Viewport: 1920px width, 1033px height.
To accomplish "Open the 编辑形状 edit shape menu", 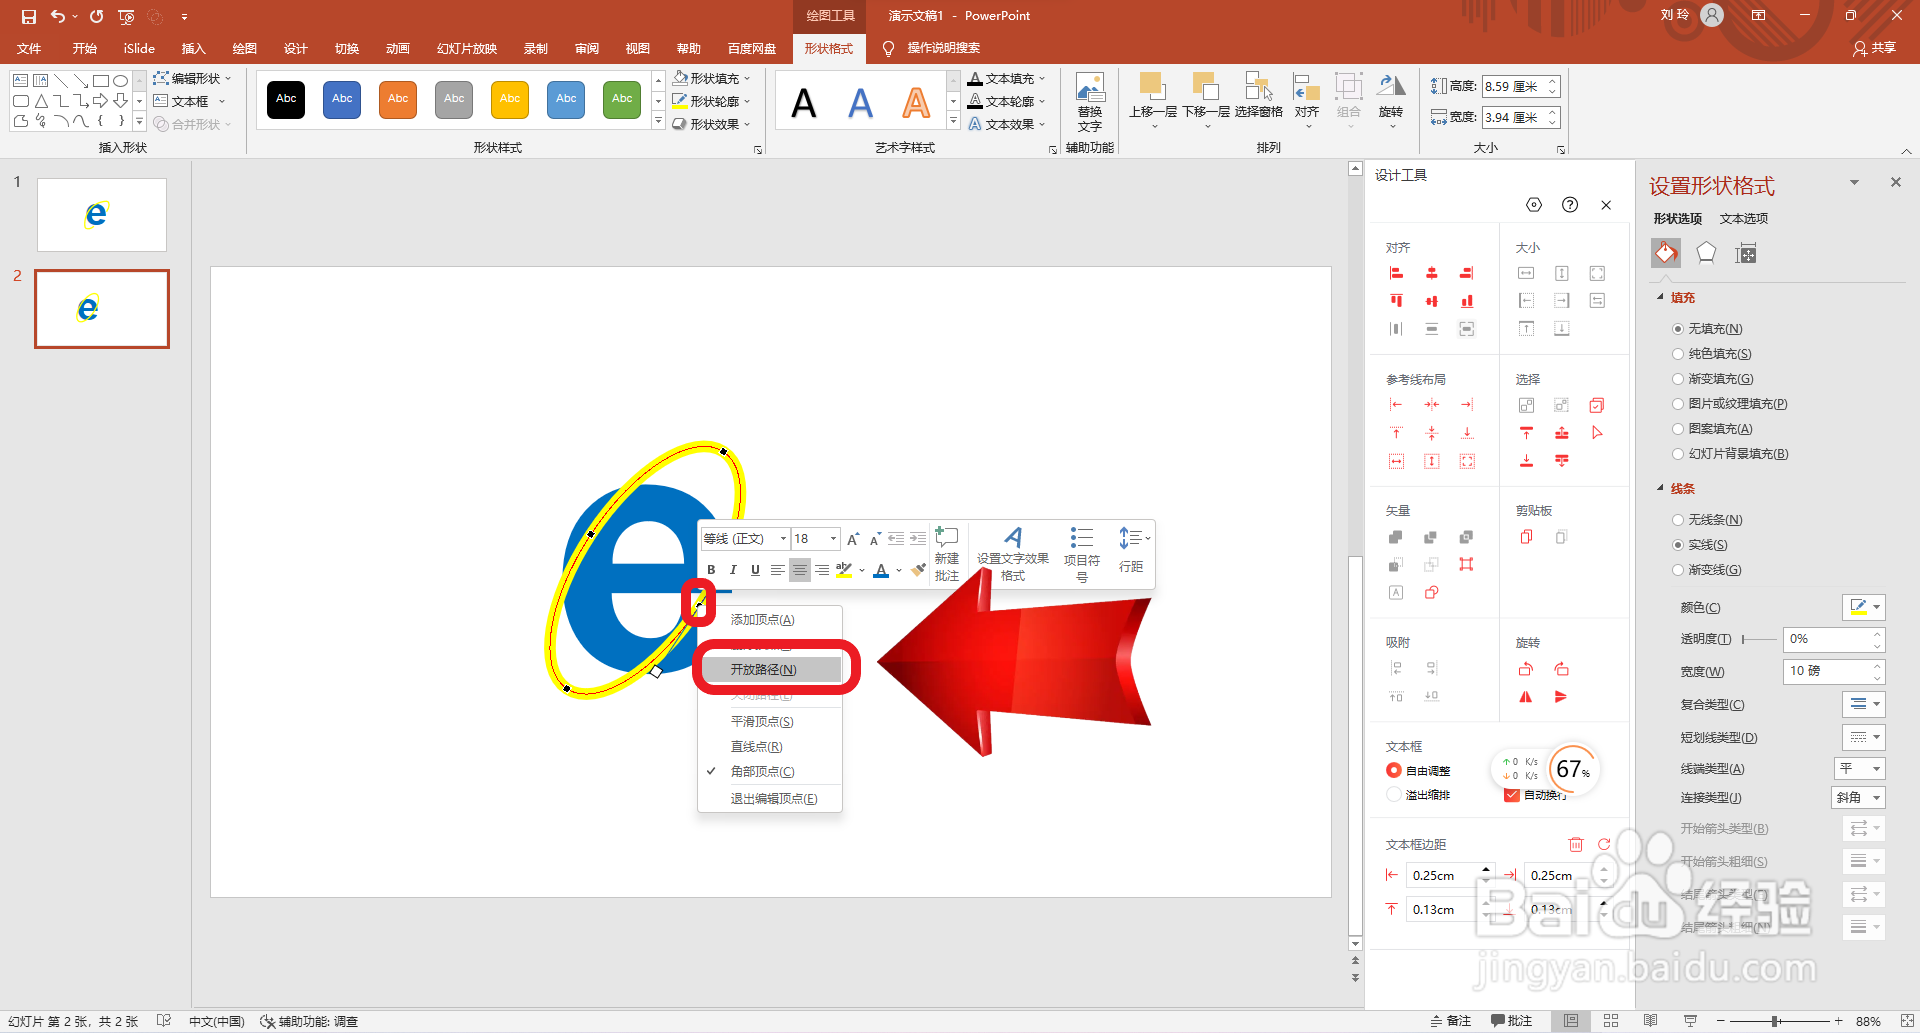I will (192, 78).
